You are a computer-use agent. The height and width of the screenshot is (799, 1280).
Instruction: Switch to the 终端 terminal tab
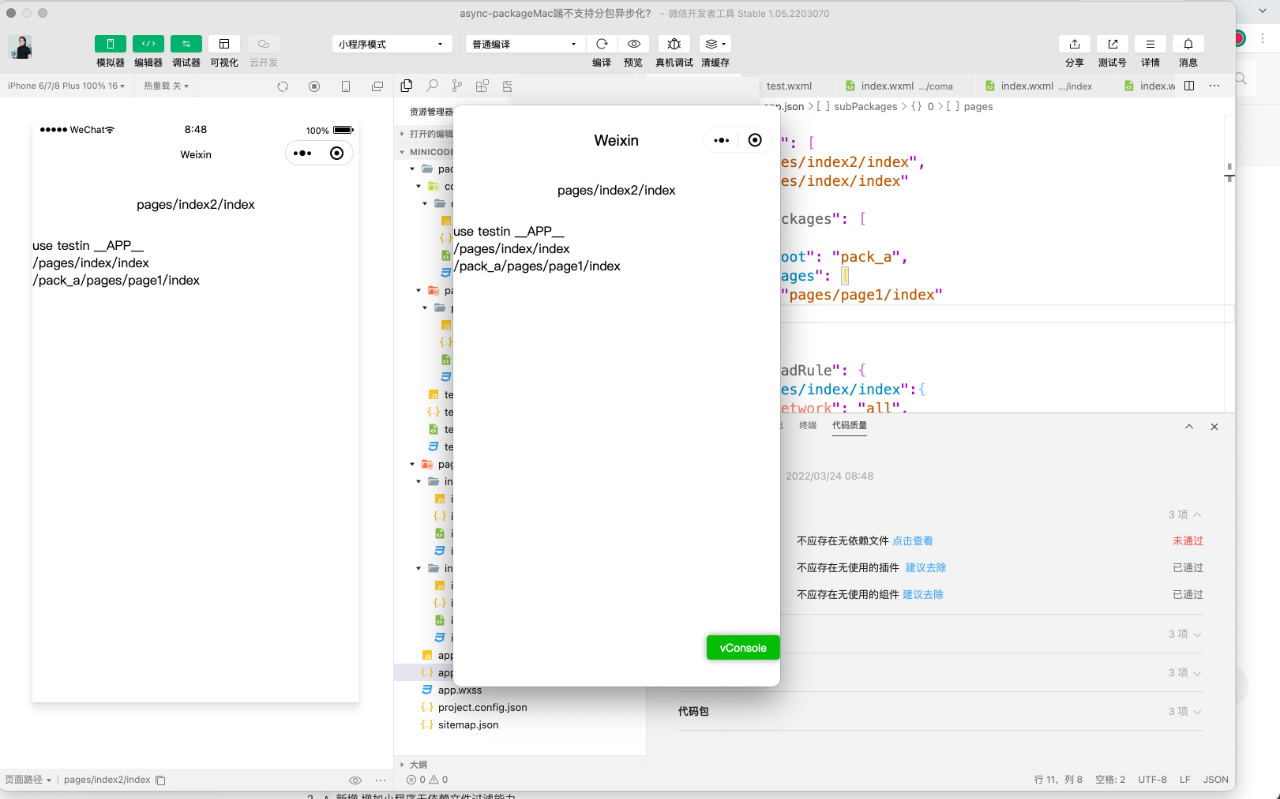[808, 425]
